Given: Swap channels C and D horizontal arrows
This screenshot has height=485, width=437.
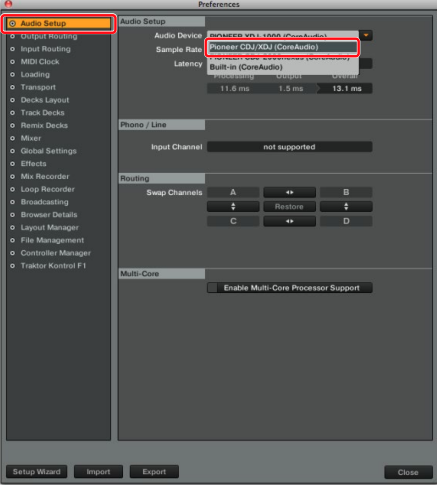Looking at the screenshot, I should pyautogui.click(x=289, y=221).
